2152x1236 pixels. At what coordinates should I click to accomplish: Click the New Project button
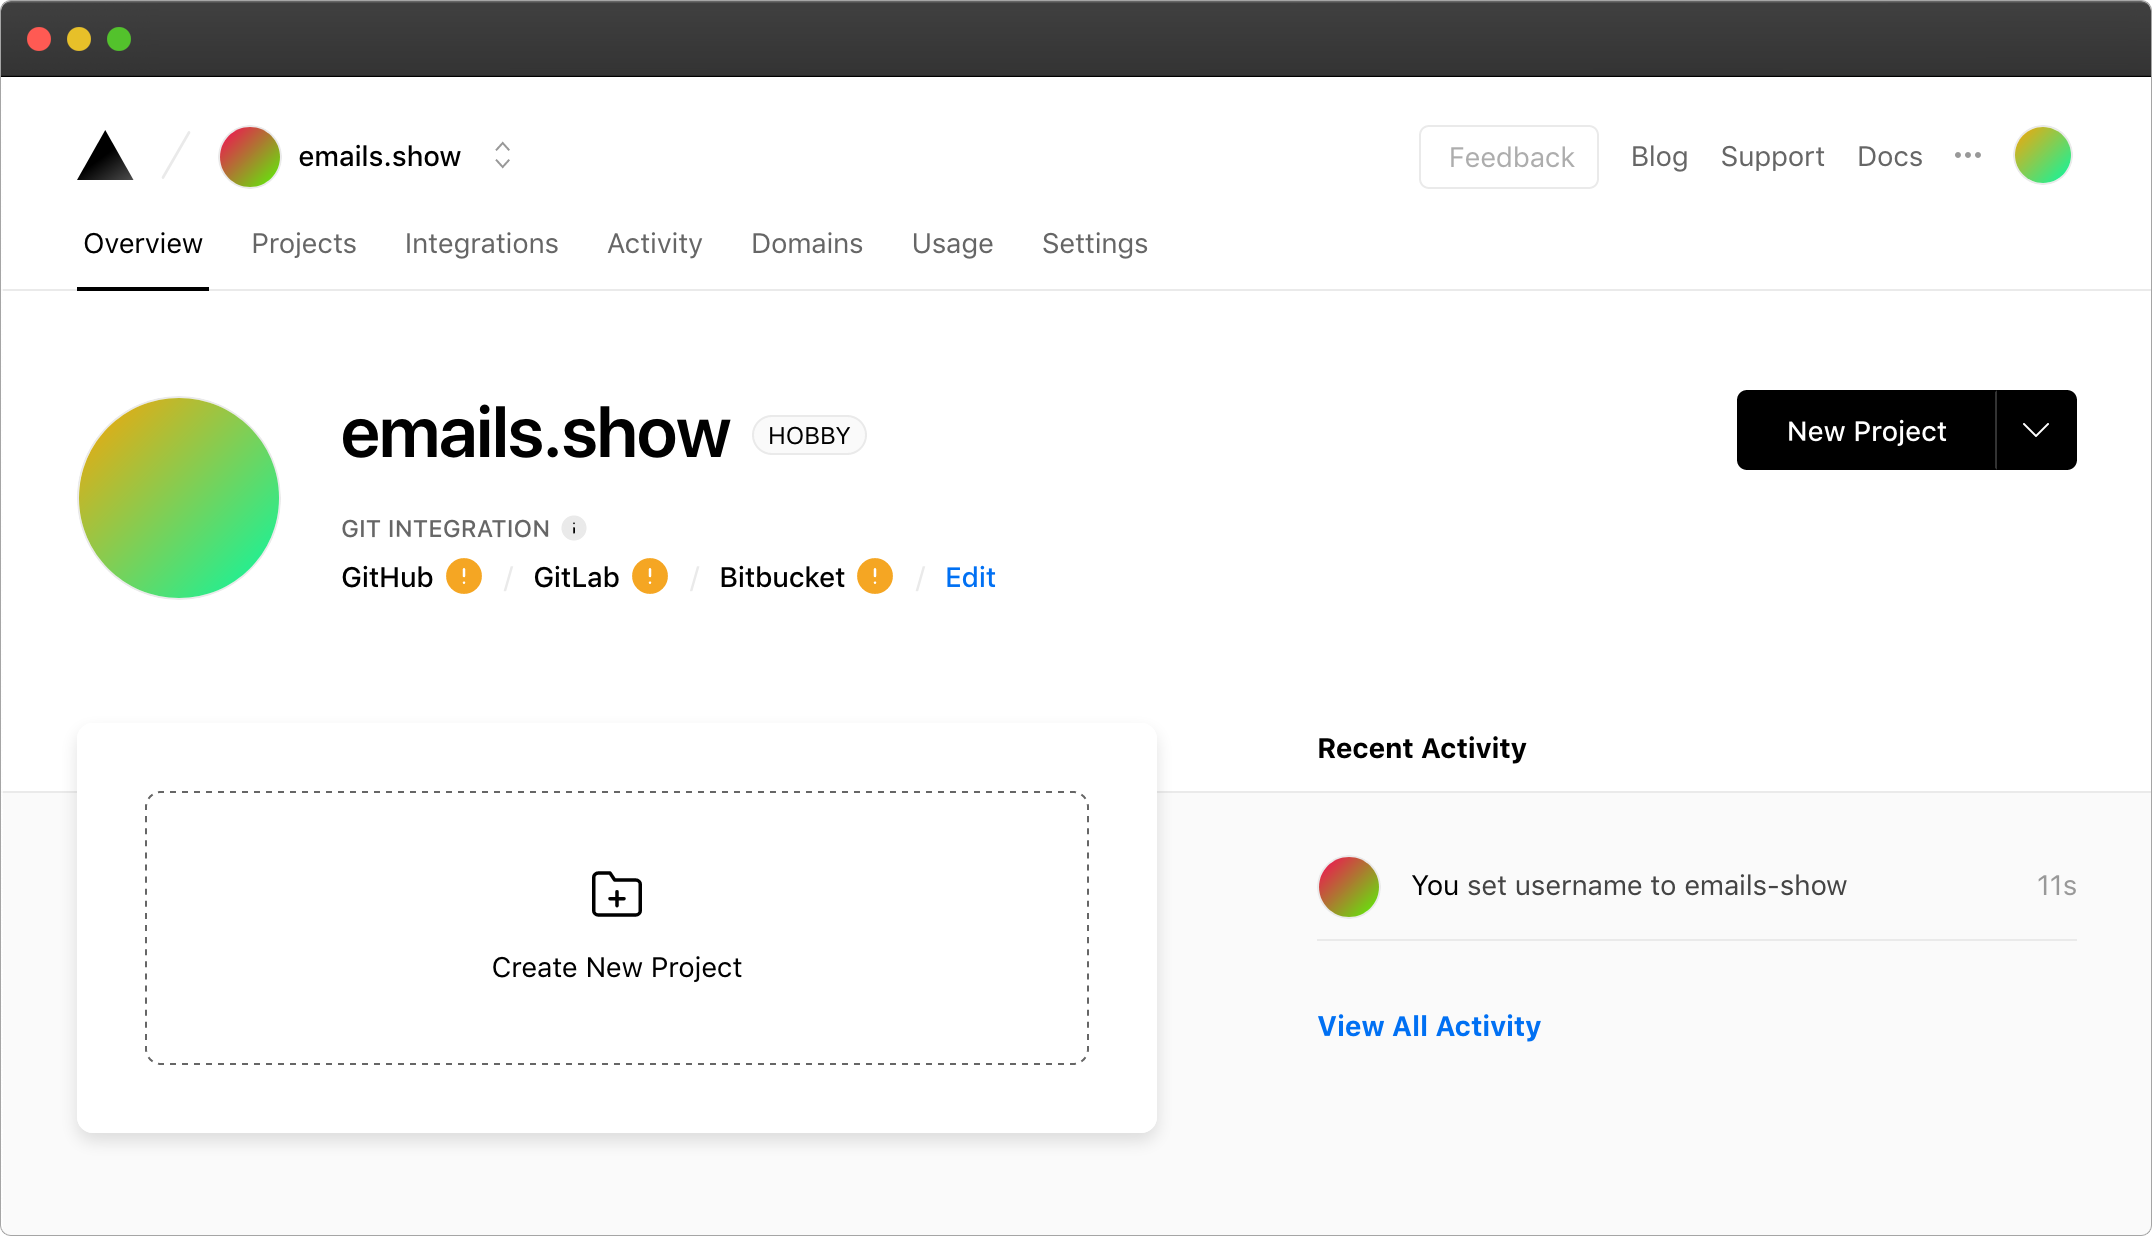tap(1865, 430)
